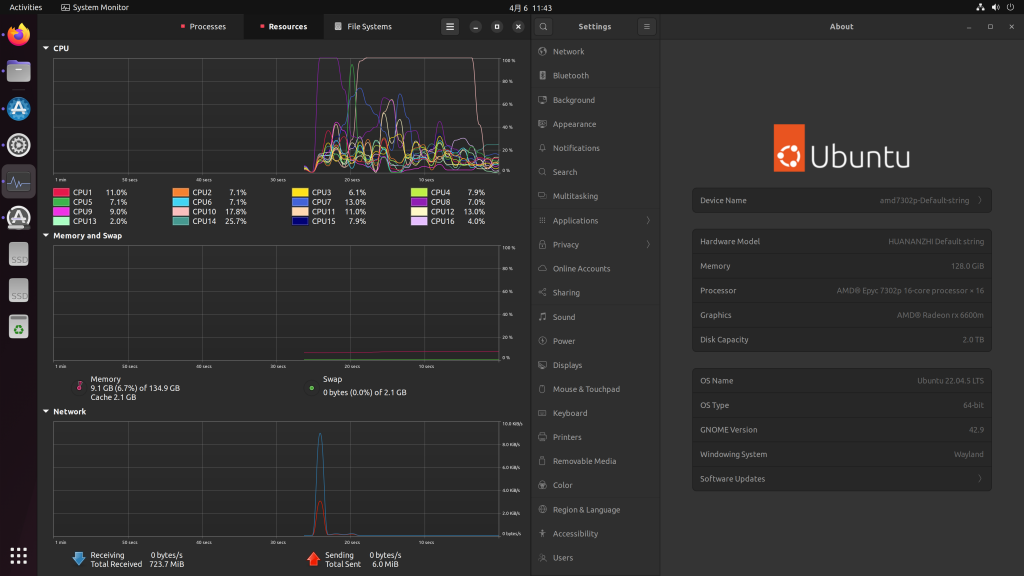
Task: Change the CPU14 color swatch
Action: coord(181,221)
